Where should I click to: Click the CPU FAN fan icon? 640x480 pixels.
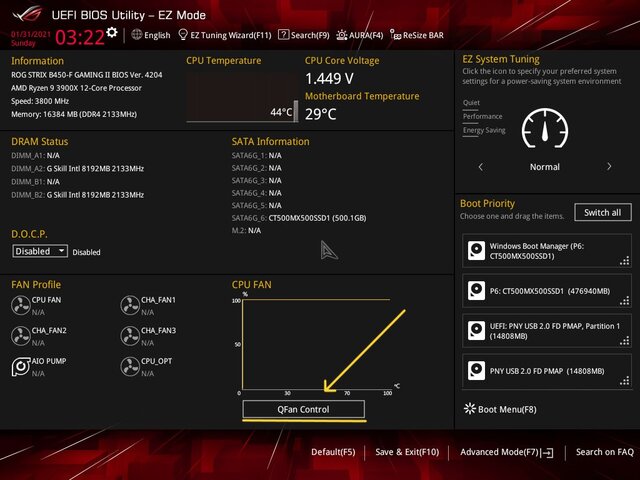click(20, 305)
